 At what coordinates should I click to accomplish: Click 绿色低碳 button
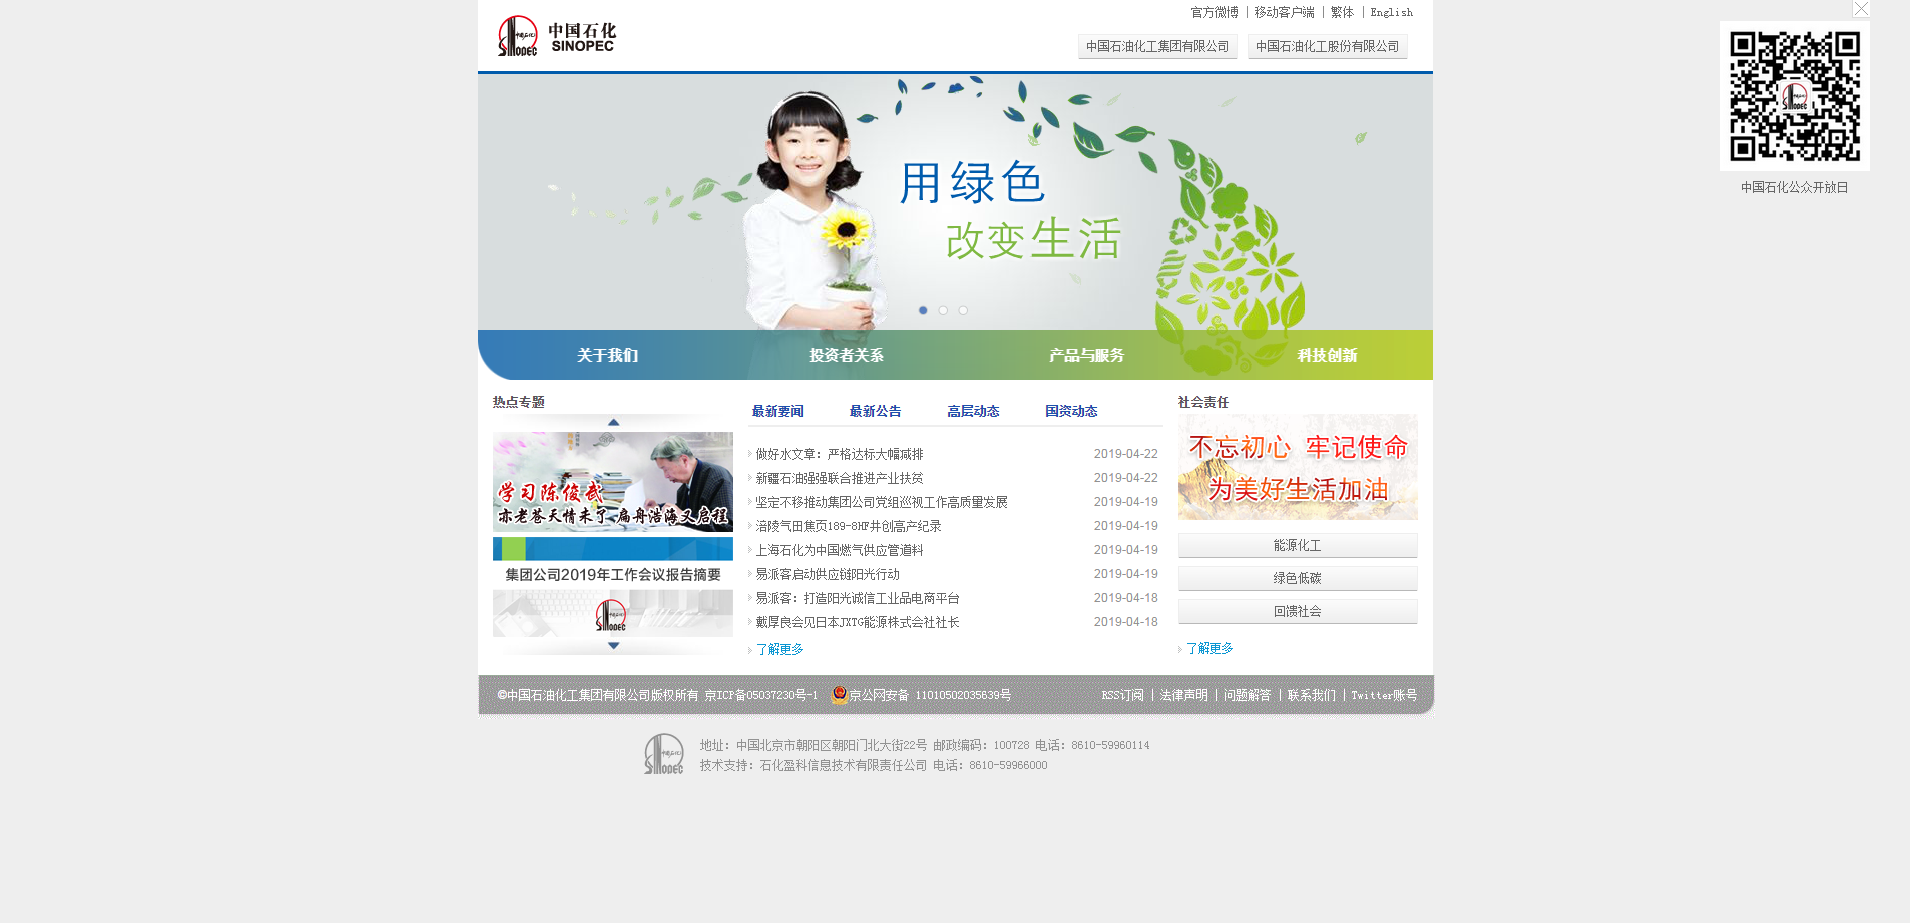1297,578
